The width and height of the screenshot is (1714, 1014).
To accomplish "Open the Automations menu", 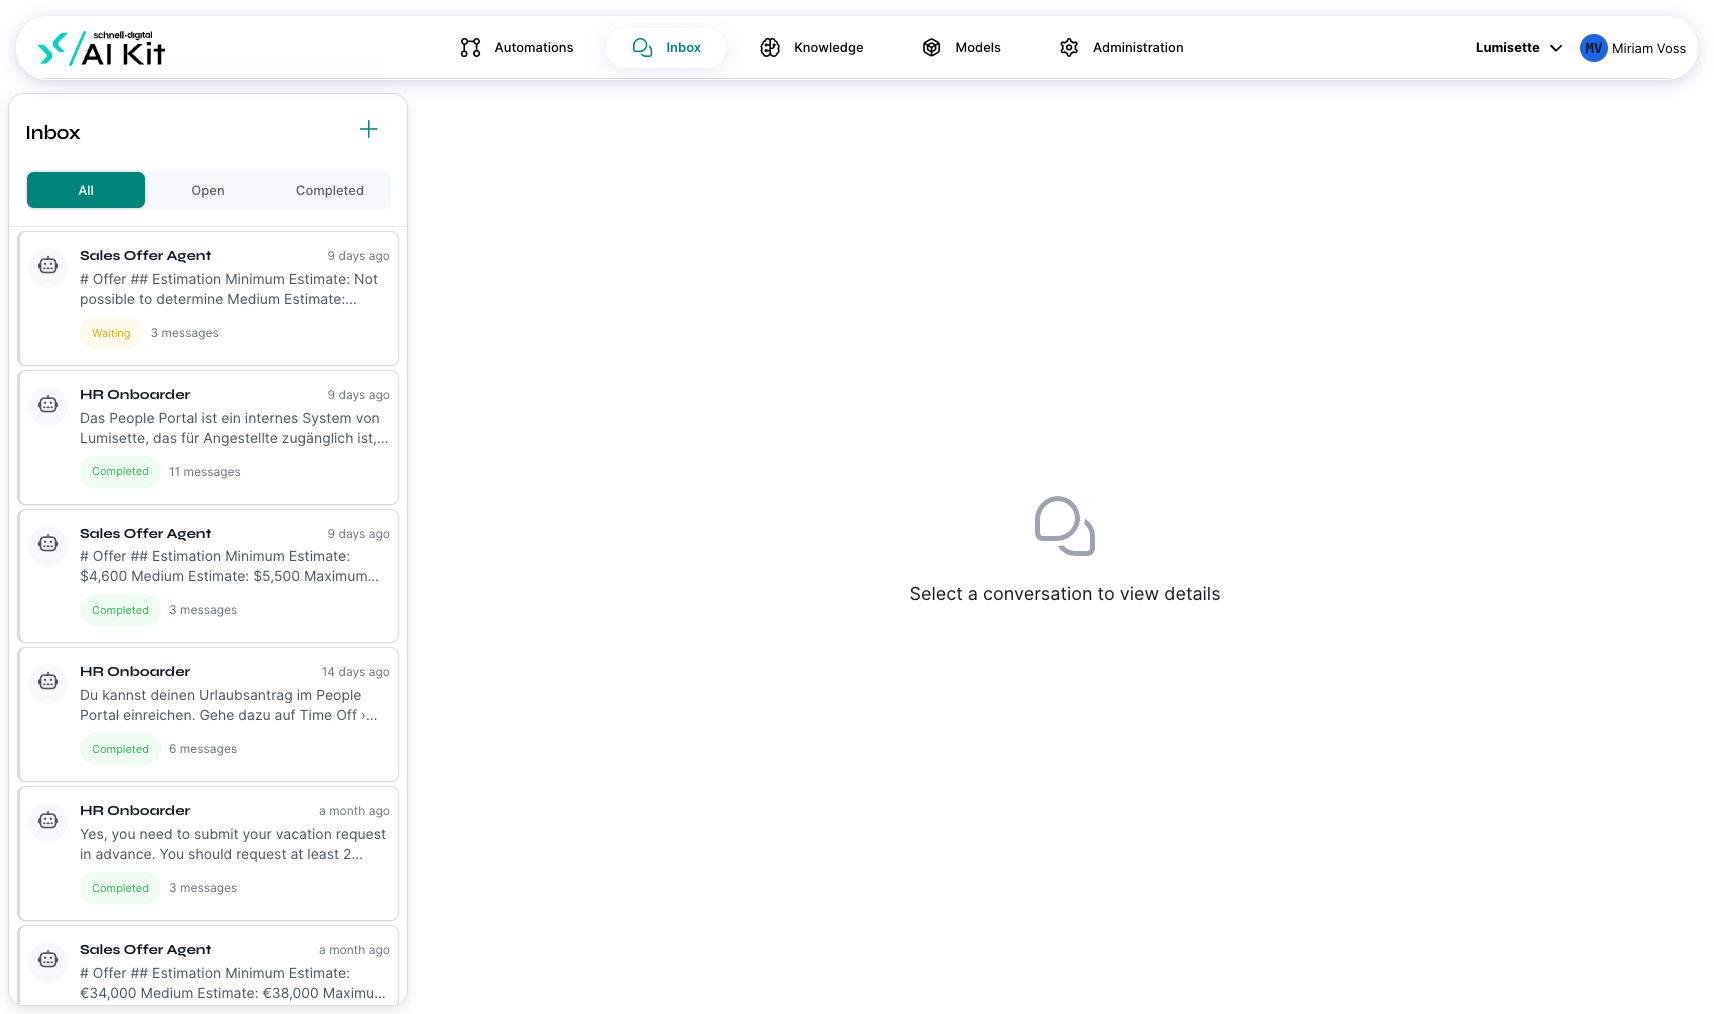I will click(x=516, y=47).
